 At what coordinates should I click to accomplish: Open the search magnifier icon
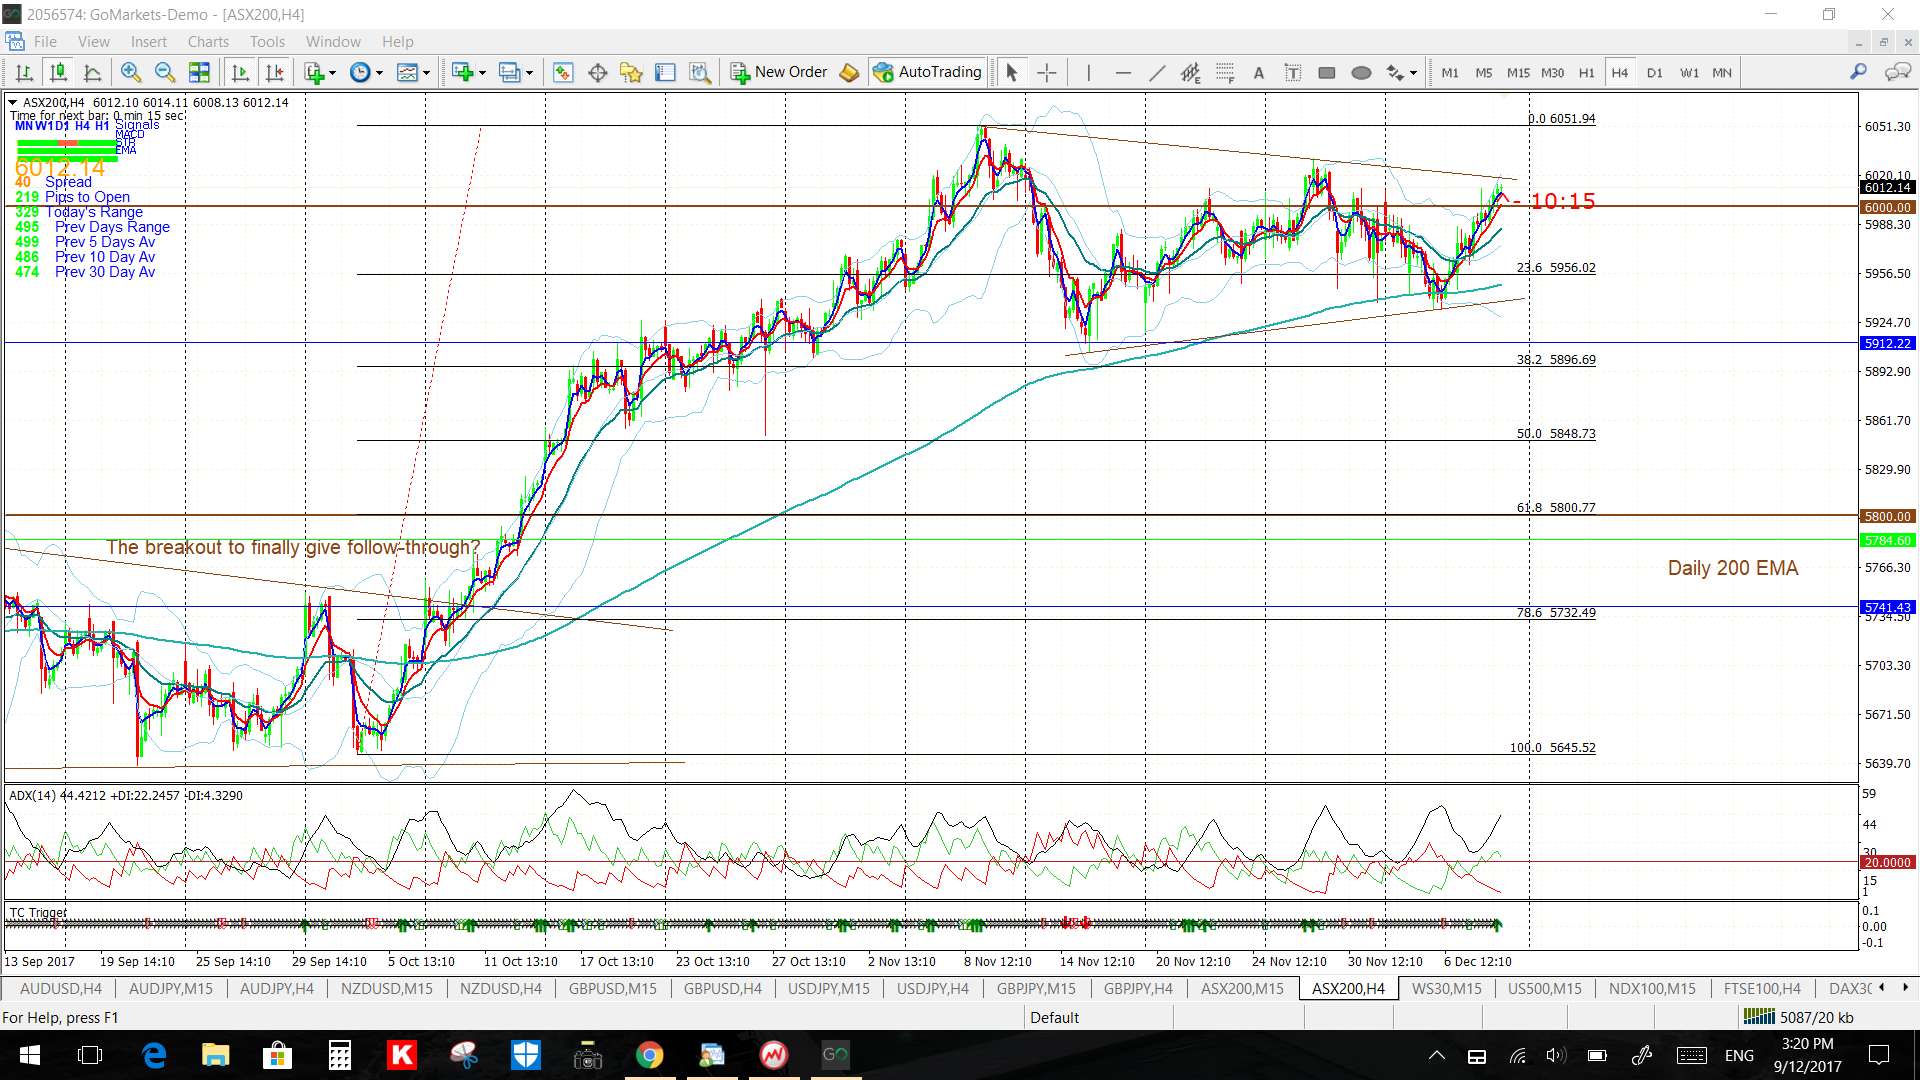click(x=1858, y=72)
